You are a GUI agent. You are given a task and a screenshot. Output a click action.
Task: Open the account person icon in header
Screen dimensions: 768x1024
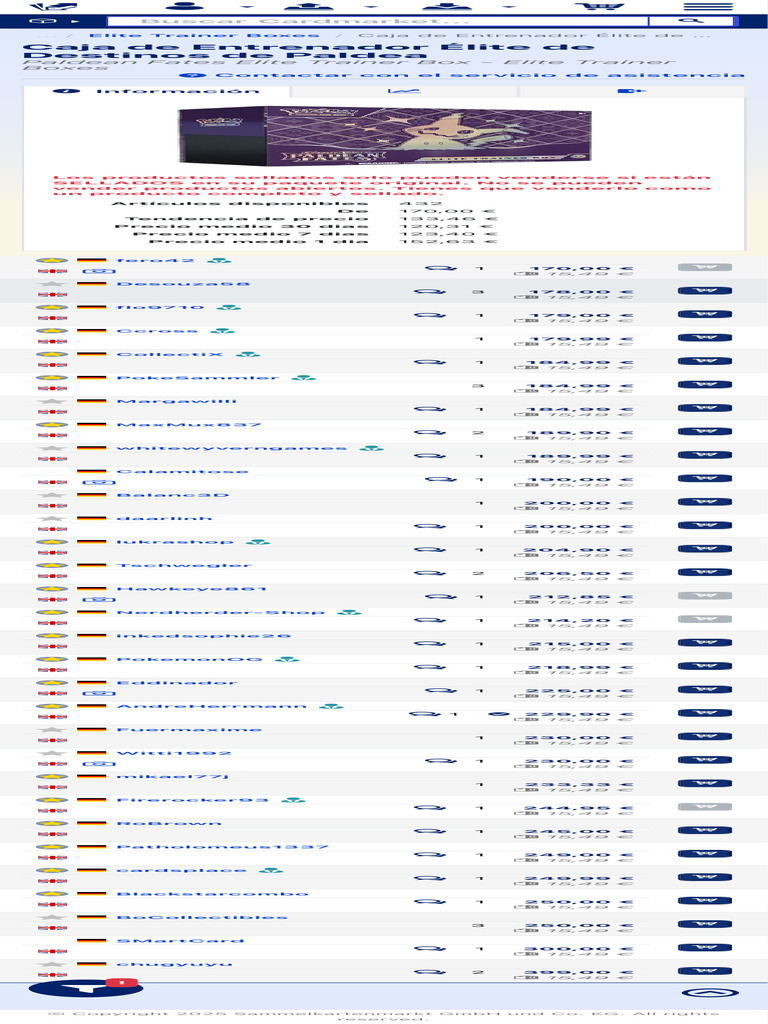coord(185,7)
